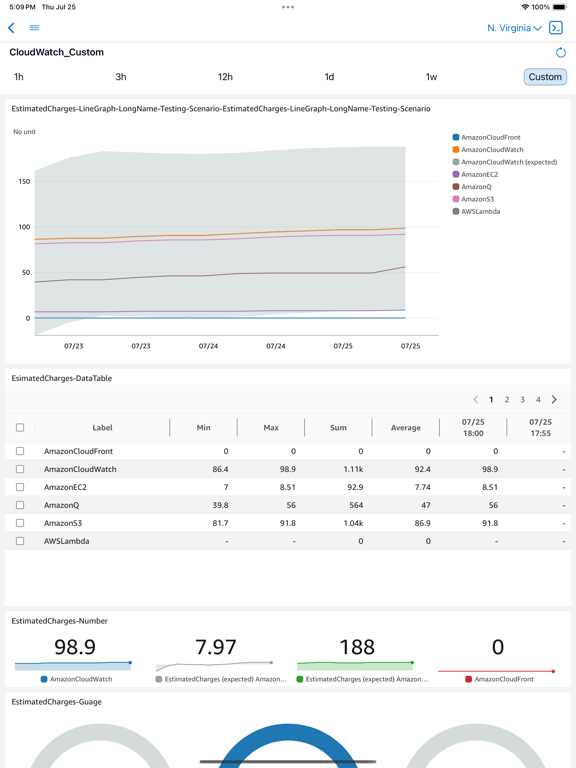The image size is (576, 768).
Task: Click the AmazonCloudWatch (expected) legend swatch
Action: (x=456, y=162)
